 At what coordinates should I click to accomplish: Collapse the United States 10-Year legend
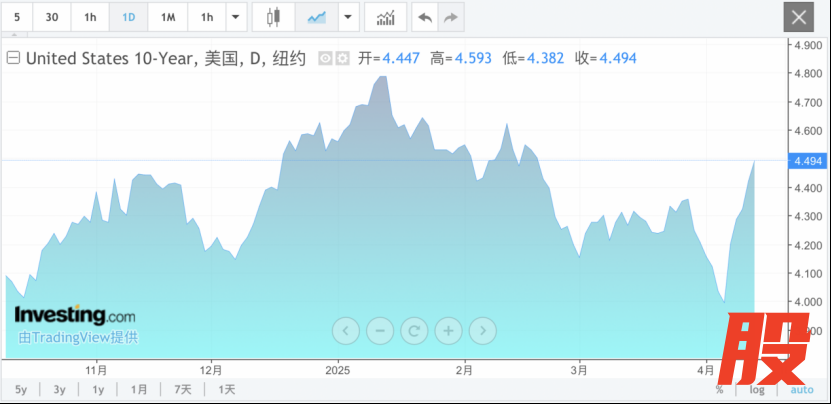(x=14, y=58)
